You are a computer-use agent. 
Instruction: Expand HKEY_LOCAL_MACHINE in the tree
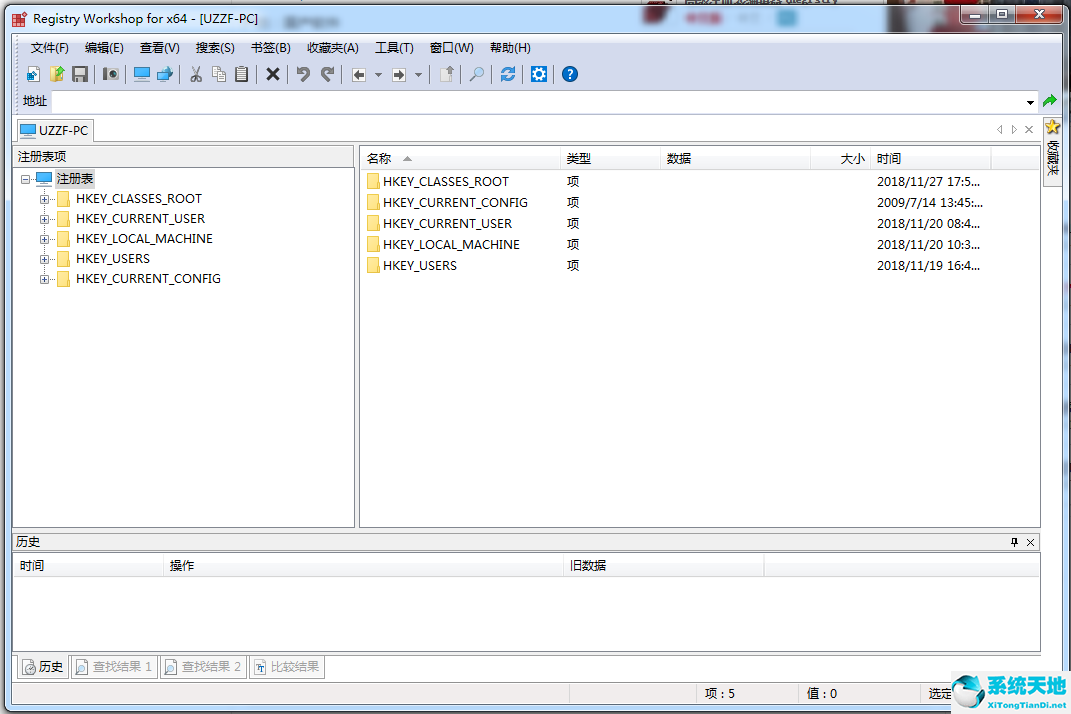[x=44, y=239]
